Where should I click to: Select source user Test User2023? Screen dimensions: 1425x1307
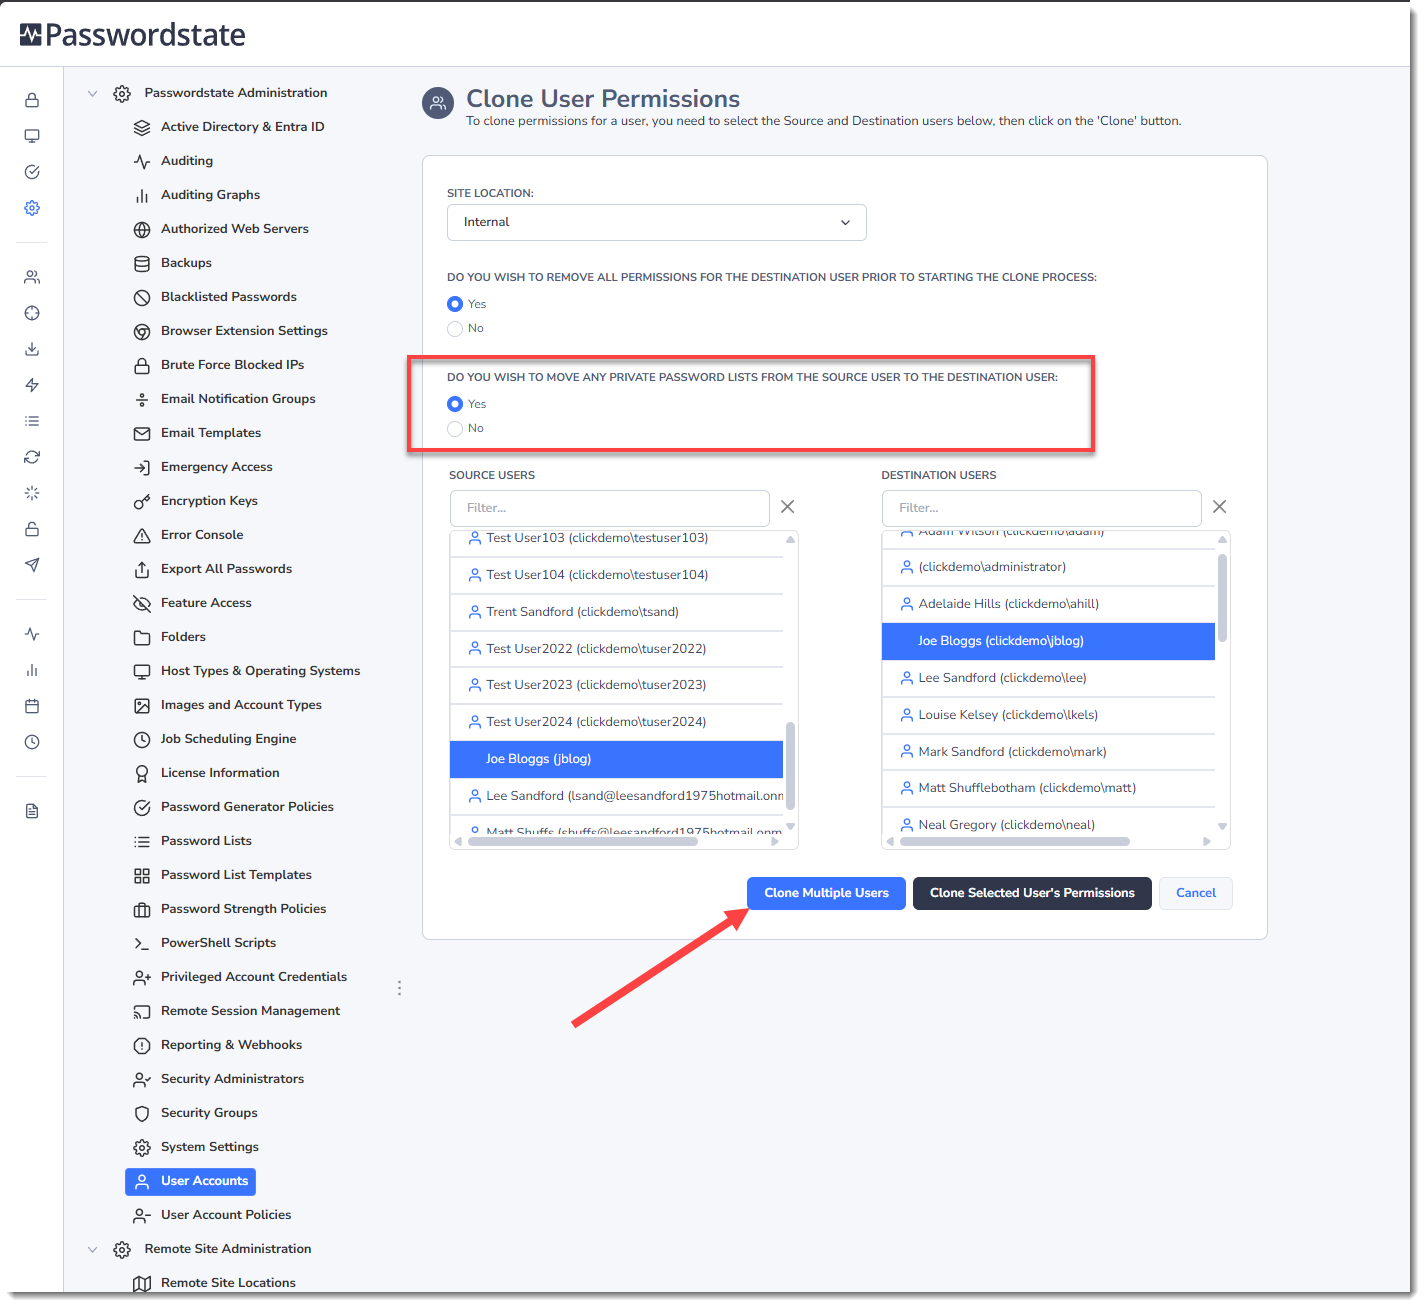coord(616,685)
